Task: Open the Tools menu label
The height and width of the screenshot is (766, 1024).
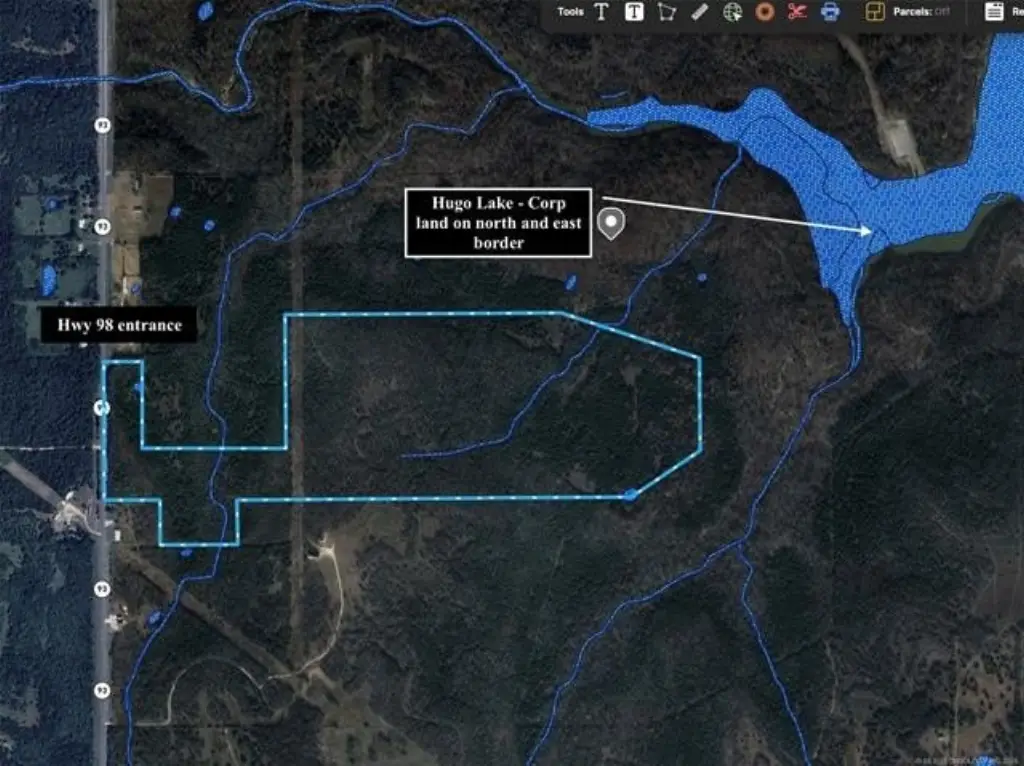Action: pos(570,12)
